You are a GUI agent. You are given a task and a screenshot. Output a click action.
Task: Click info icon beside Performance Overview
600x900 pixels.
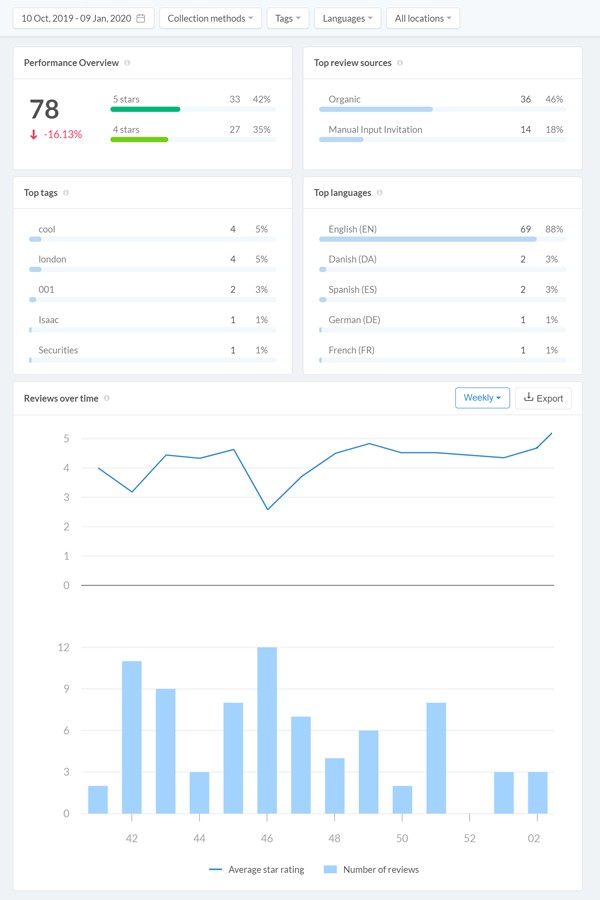point(127,63)
